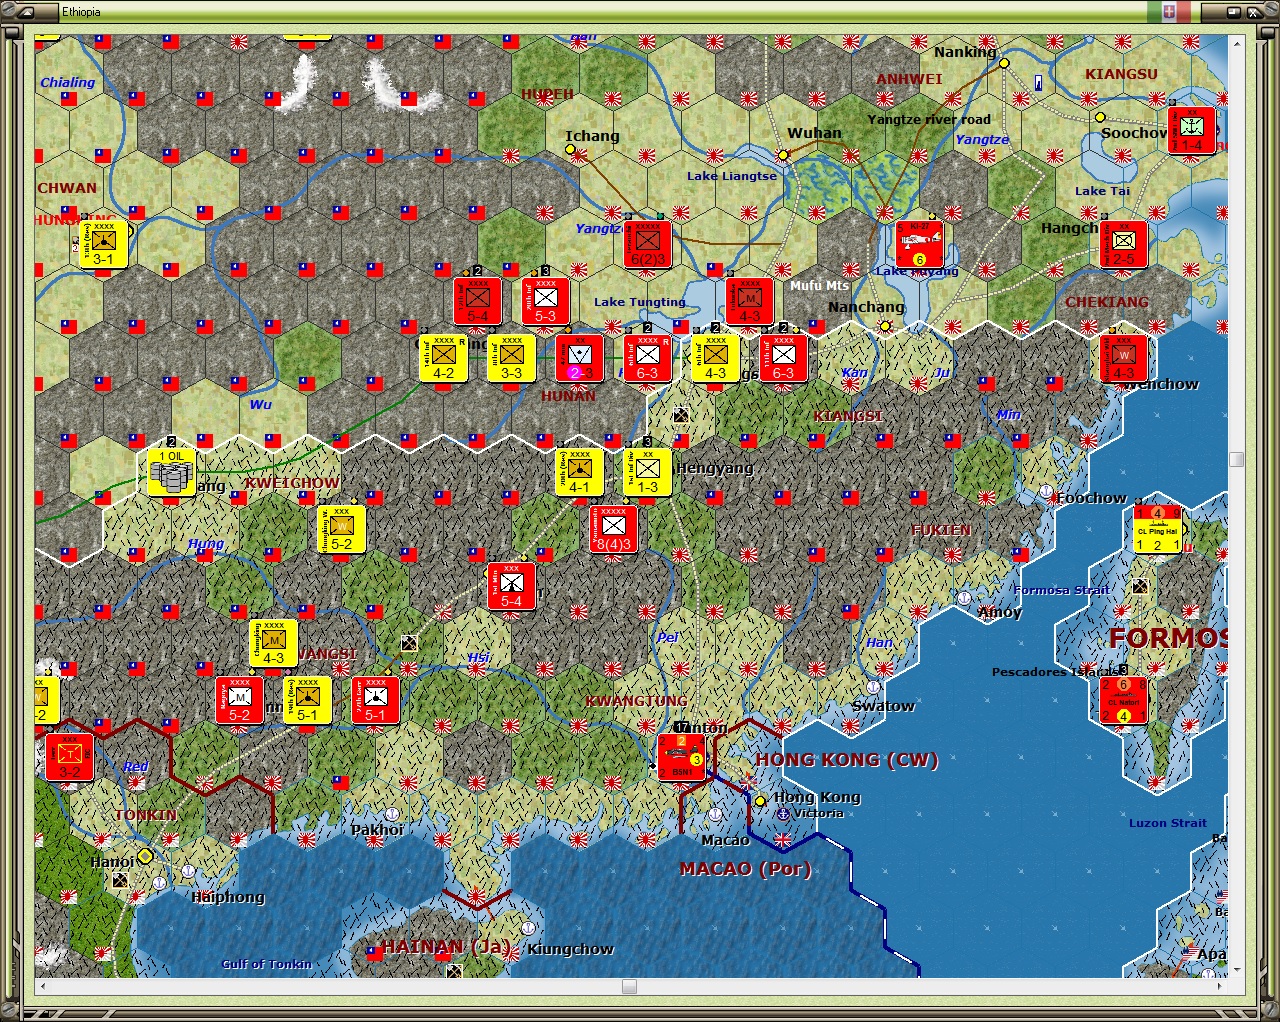This screenshot has width=1280, height=1022.
Task: Select the red 5-2 unit marked M
Action: [239, 700]
